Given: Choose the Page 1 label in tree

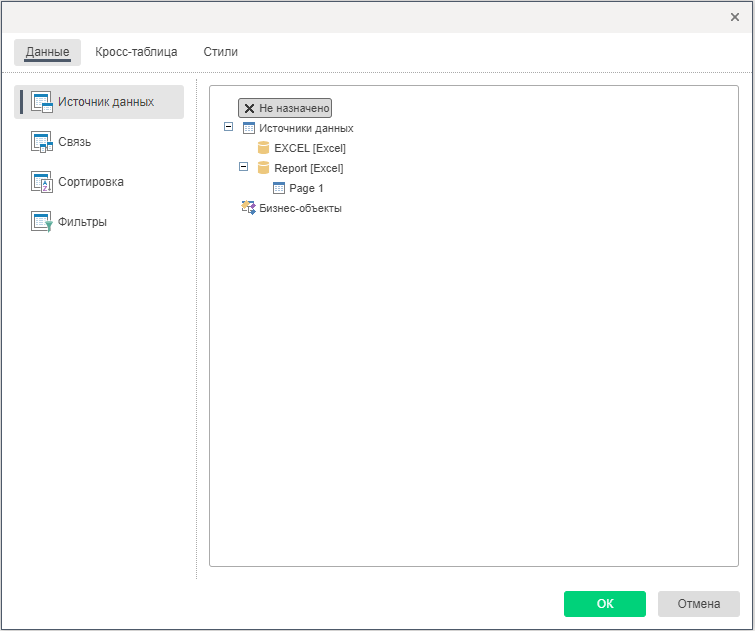Looking at the screenshot, I should (x=306, y=188).
